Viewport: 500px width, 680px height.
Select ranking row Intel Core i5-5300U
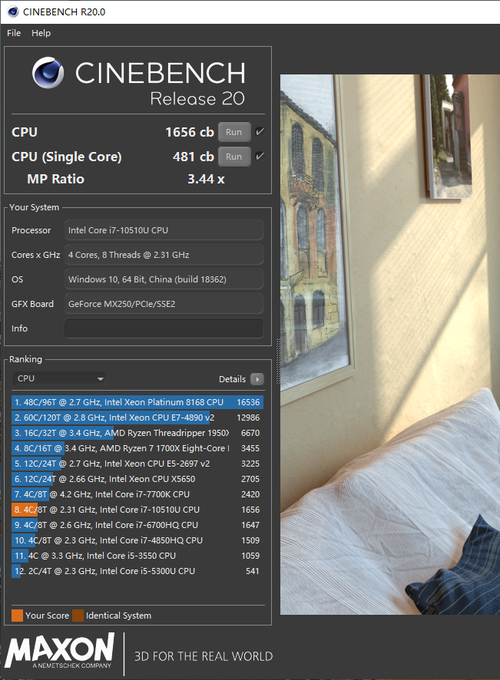click(137, 571)
